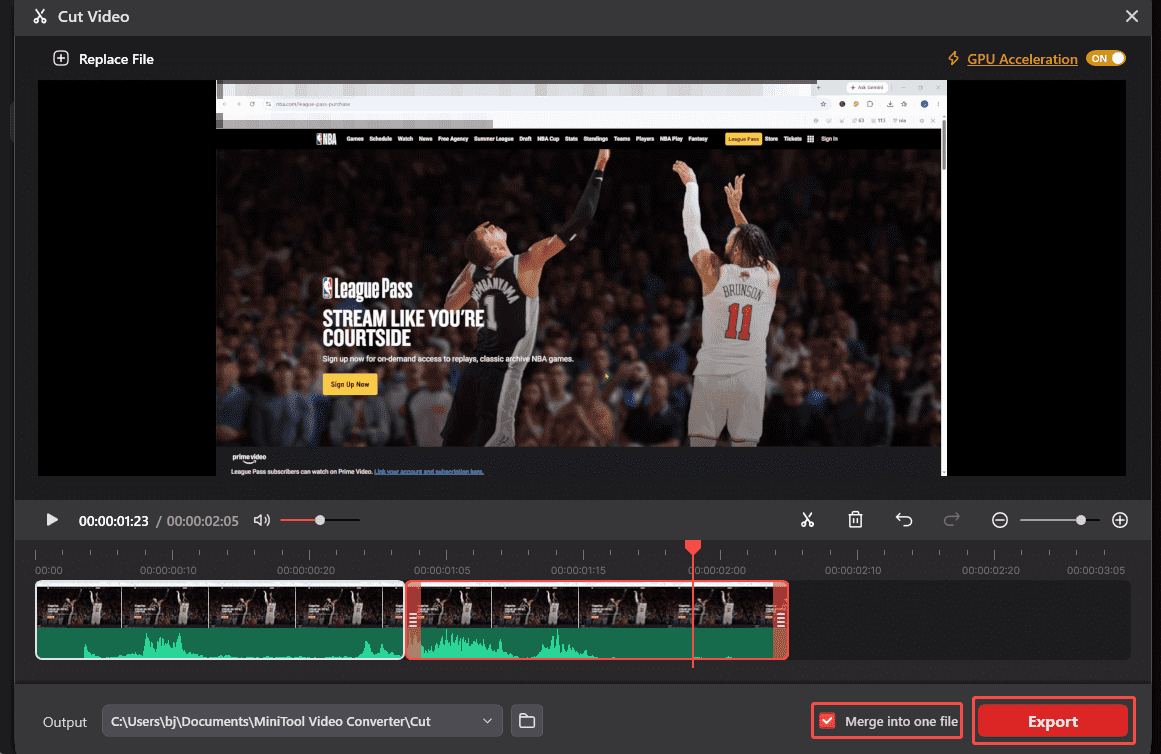Image resolution: width=1161 pixels, height=754 pixels.
Task: Click the total duration 00:00:02:05
Action: [202, 521]
